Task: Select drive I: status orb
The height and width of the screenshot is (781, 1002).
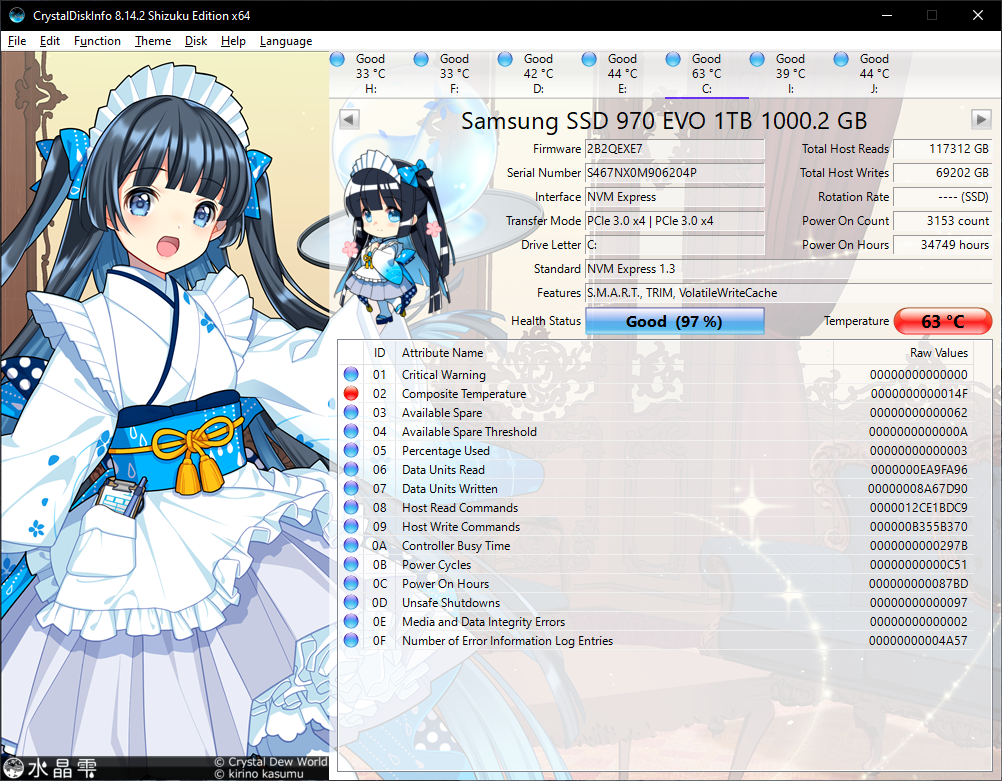Action: (757, 59)
